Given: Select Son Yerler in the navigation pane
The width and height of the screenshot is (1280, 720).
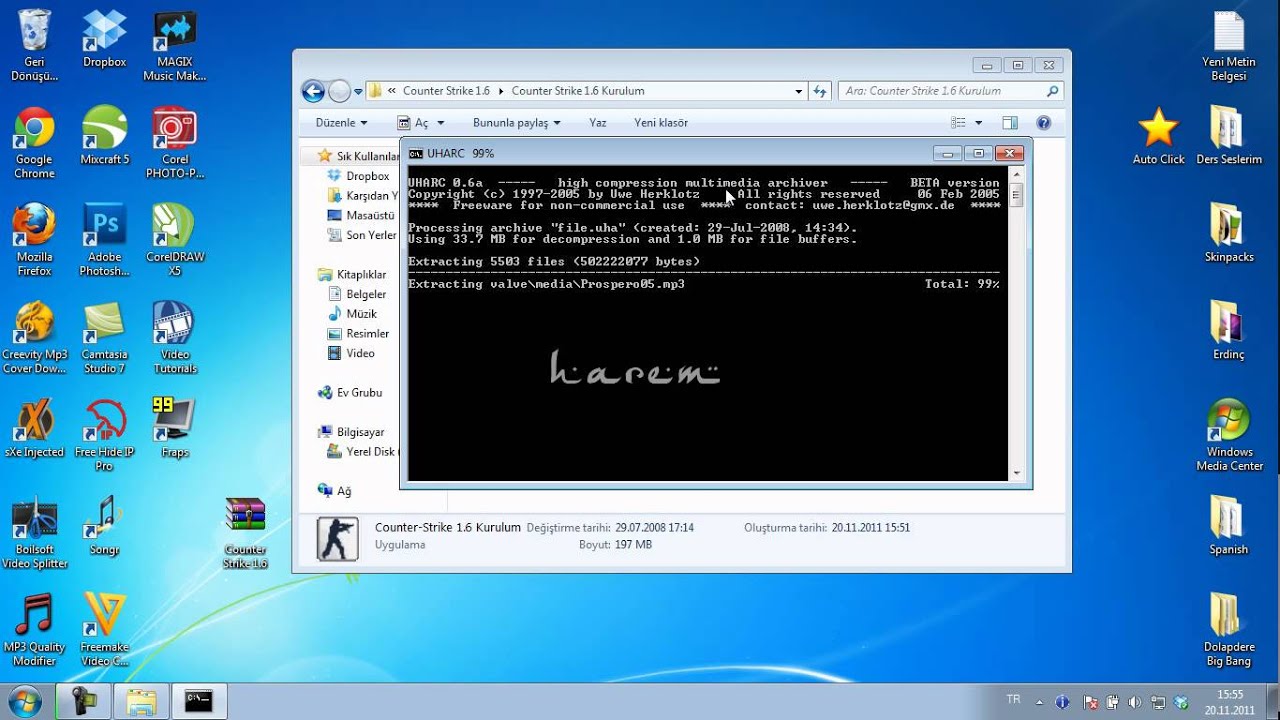Looking at the screenshot, I should (x=361, y=235).
